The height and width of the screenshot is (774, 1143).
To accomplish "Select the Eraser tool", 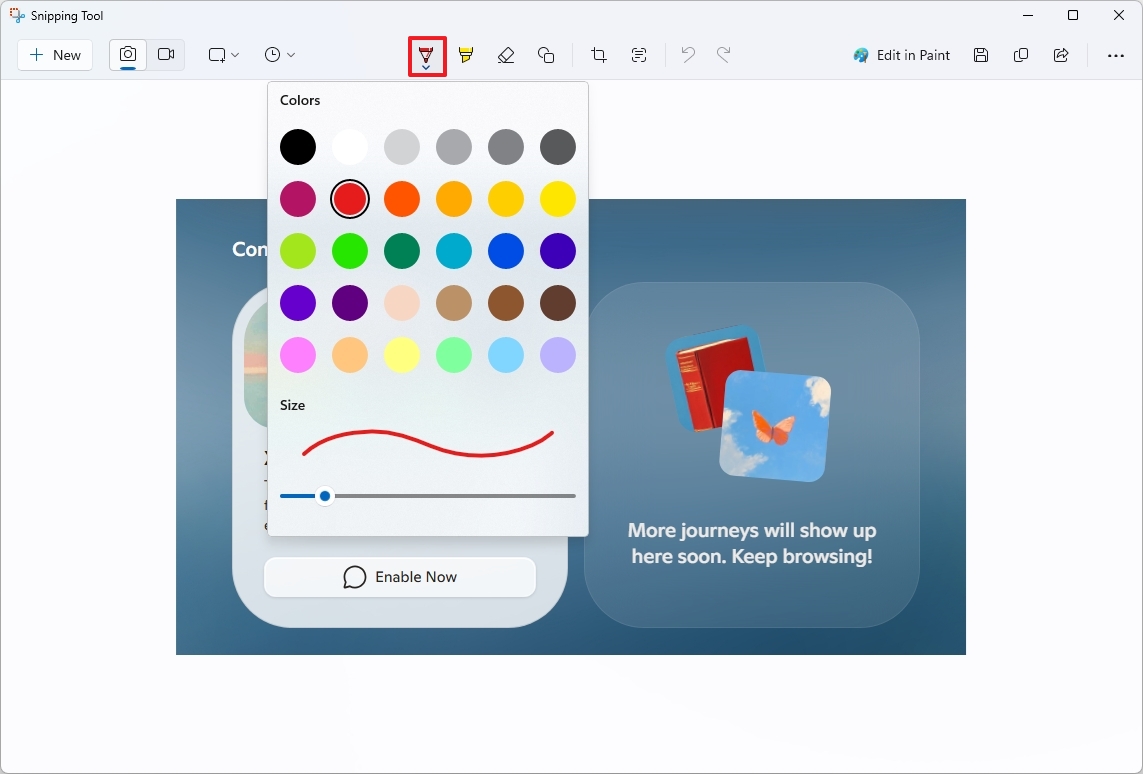I will pyautogui.click(x=506, y=55).
